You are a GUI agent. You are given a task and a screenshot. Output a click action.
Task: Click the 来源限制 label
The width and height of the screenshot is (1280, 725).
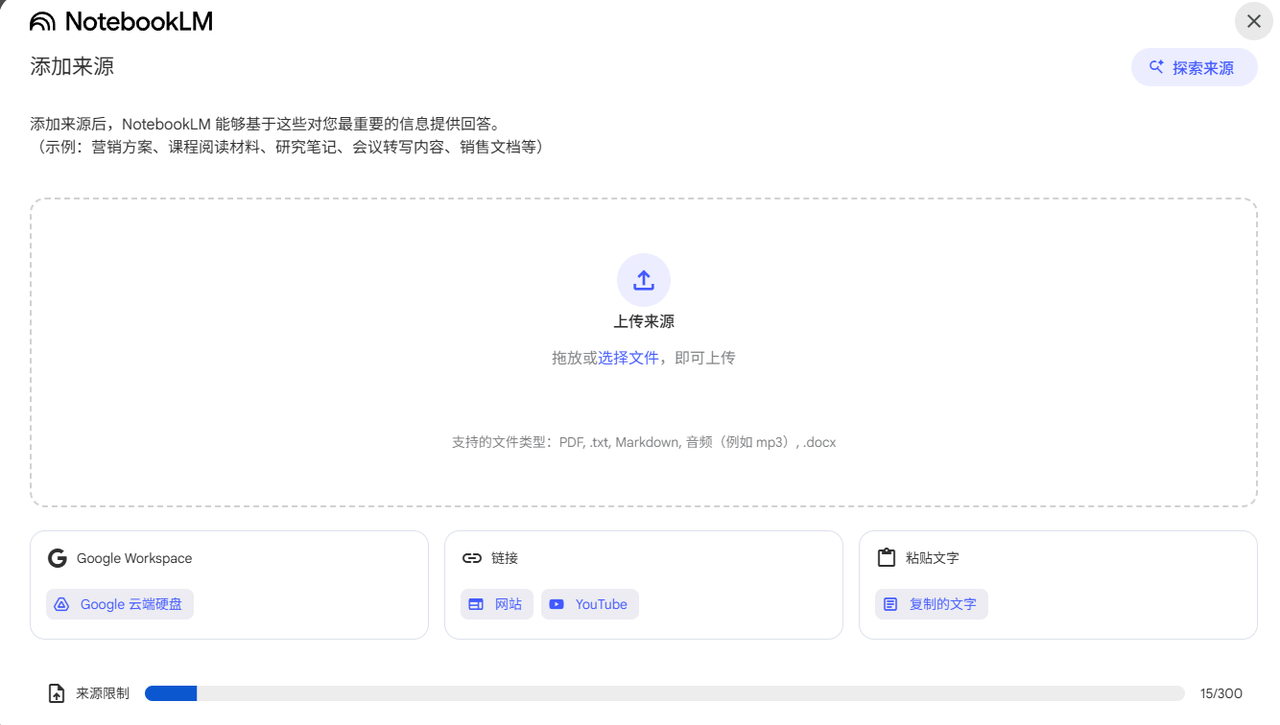(102, 693)
